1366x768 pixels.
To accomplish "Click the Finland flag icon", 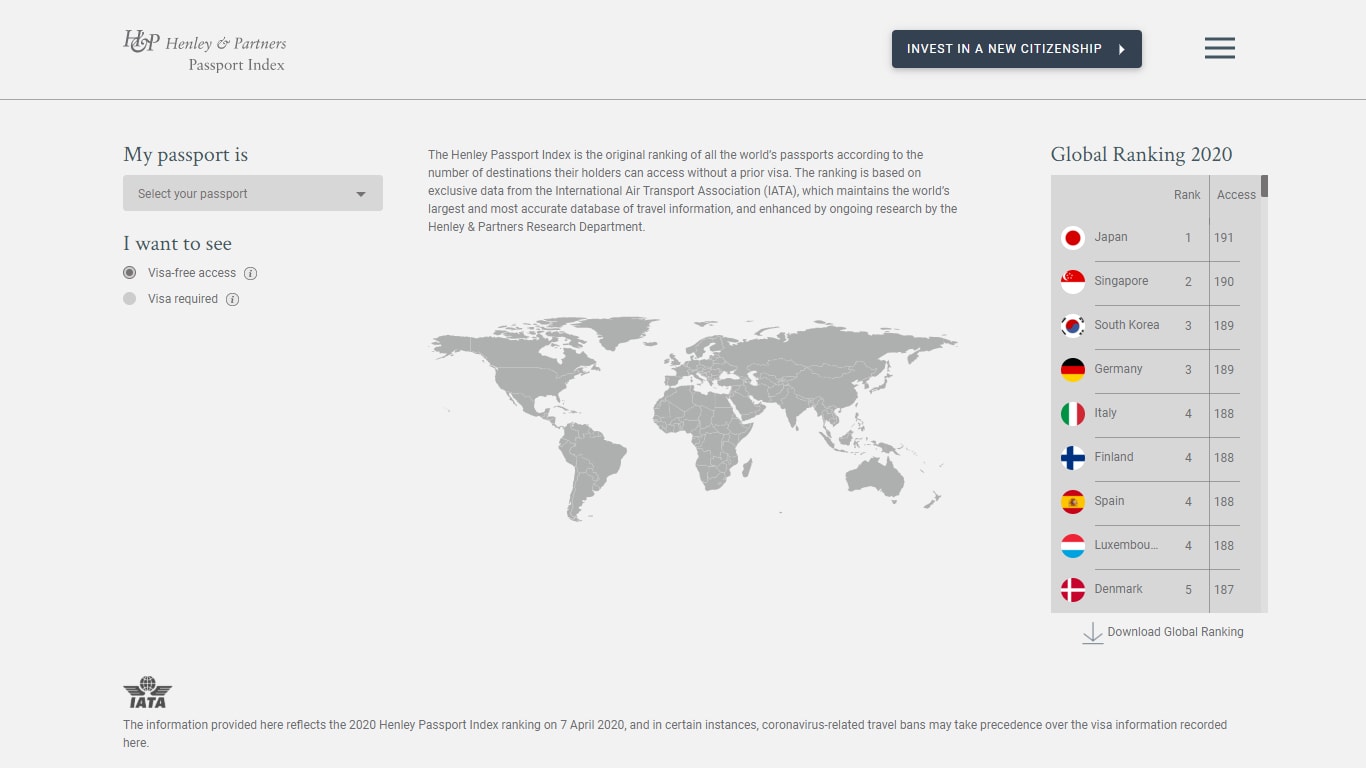I will pos(1072,458).
